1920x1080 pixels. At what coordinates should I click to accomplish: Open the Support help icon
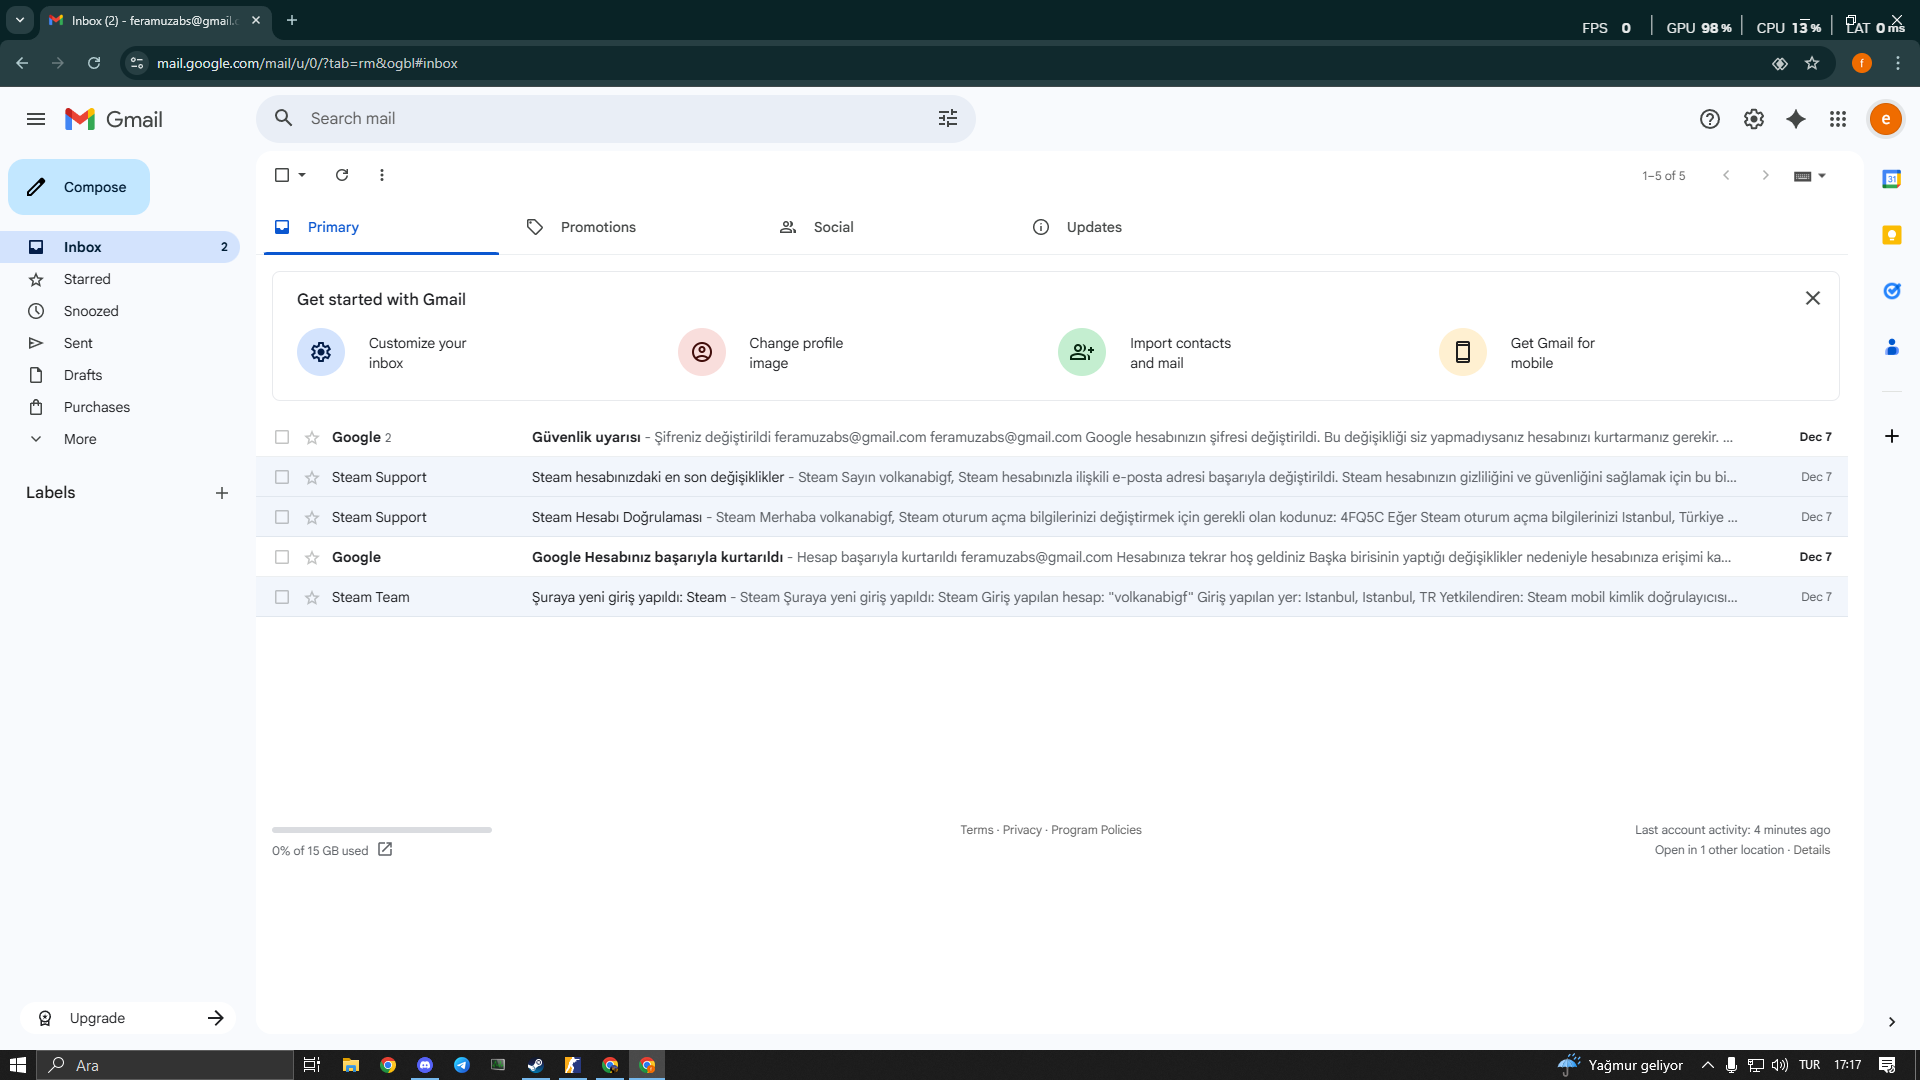click(1710, 119)
